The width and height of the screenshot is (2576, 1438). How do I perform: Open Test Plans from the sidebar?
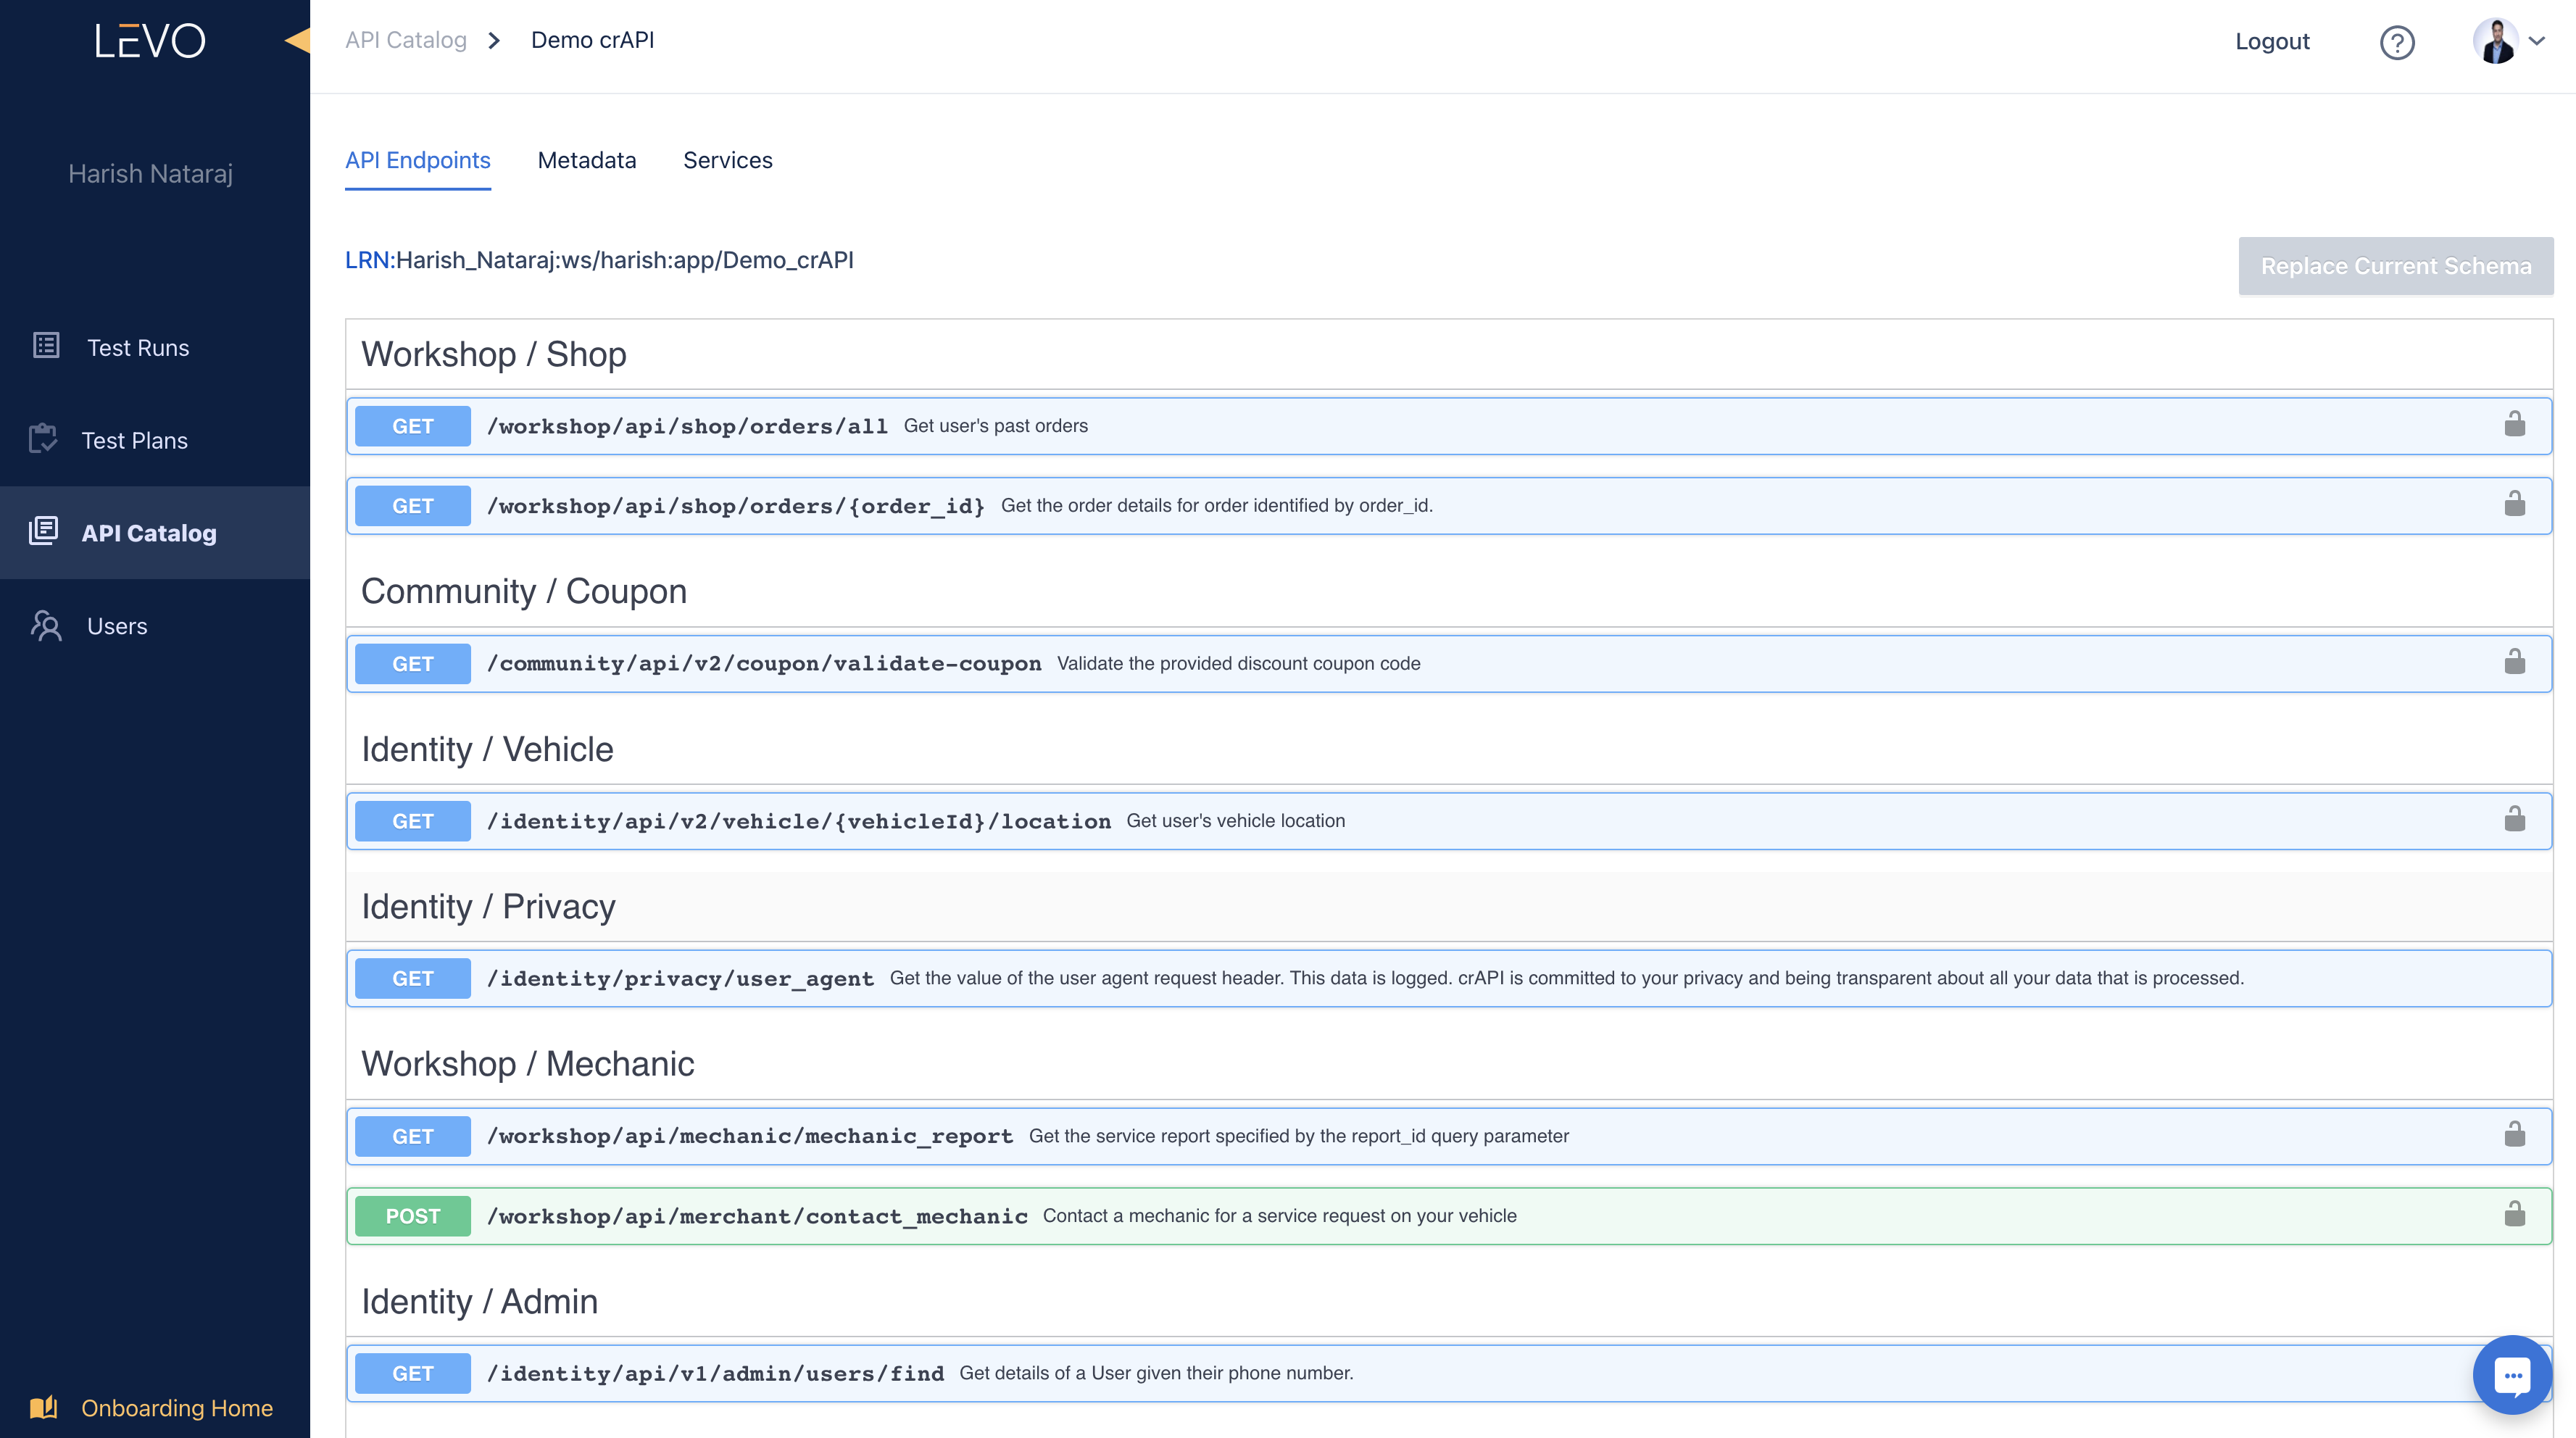[x=155, y=440]
